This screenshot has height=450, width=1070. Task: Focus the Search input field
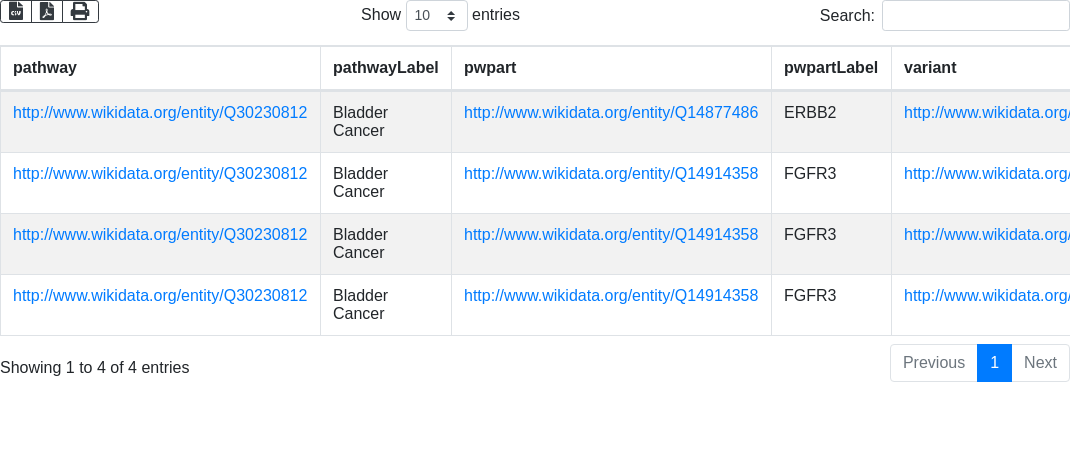click(x=976, y=15)
